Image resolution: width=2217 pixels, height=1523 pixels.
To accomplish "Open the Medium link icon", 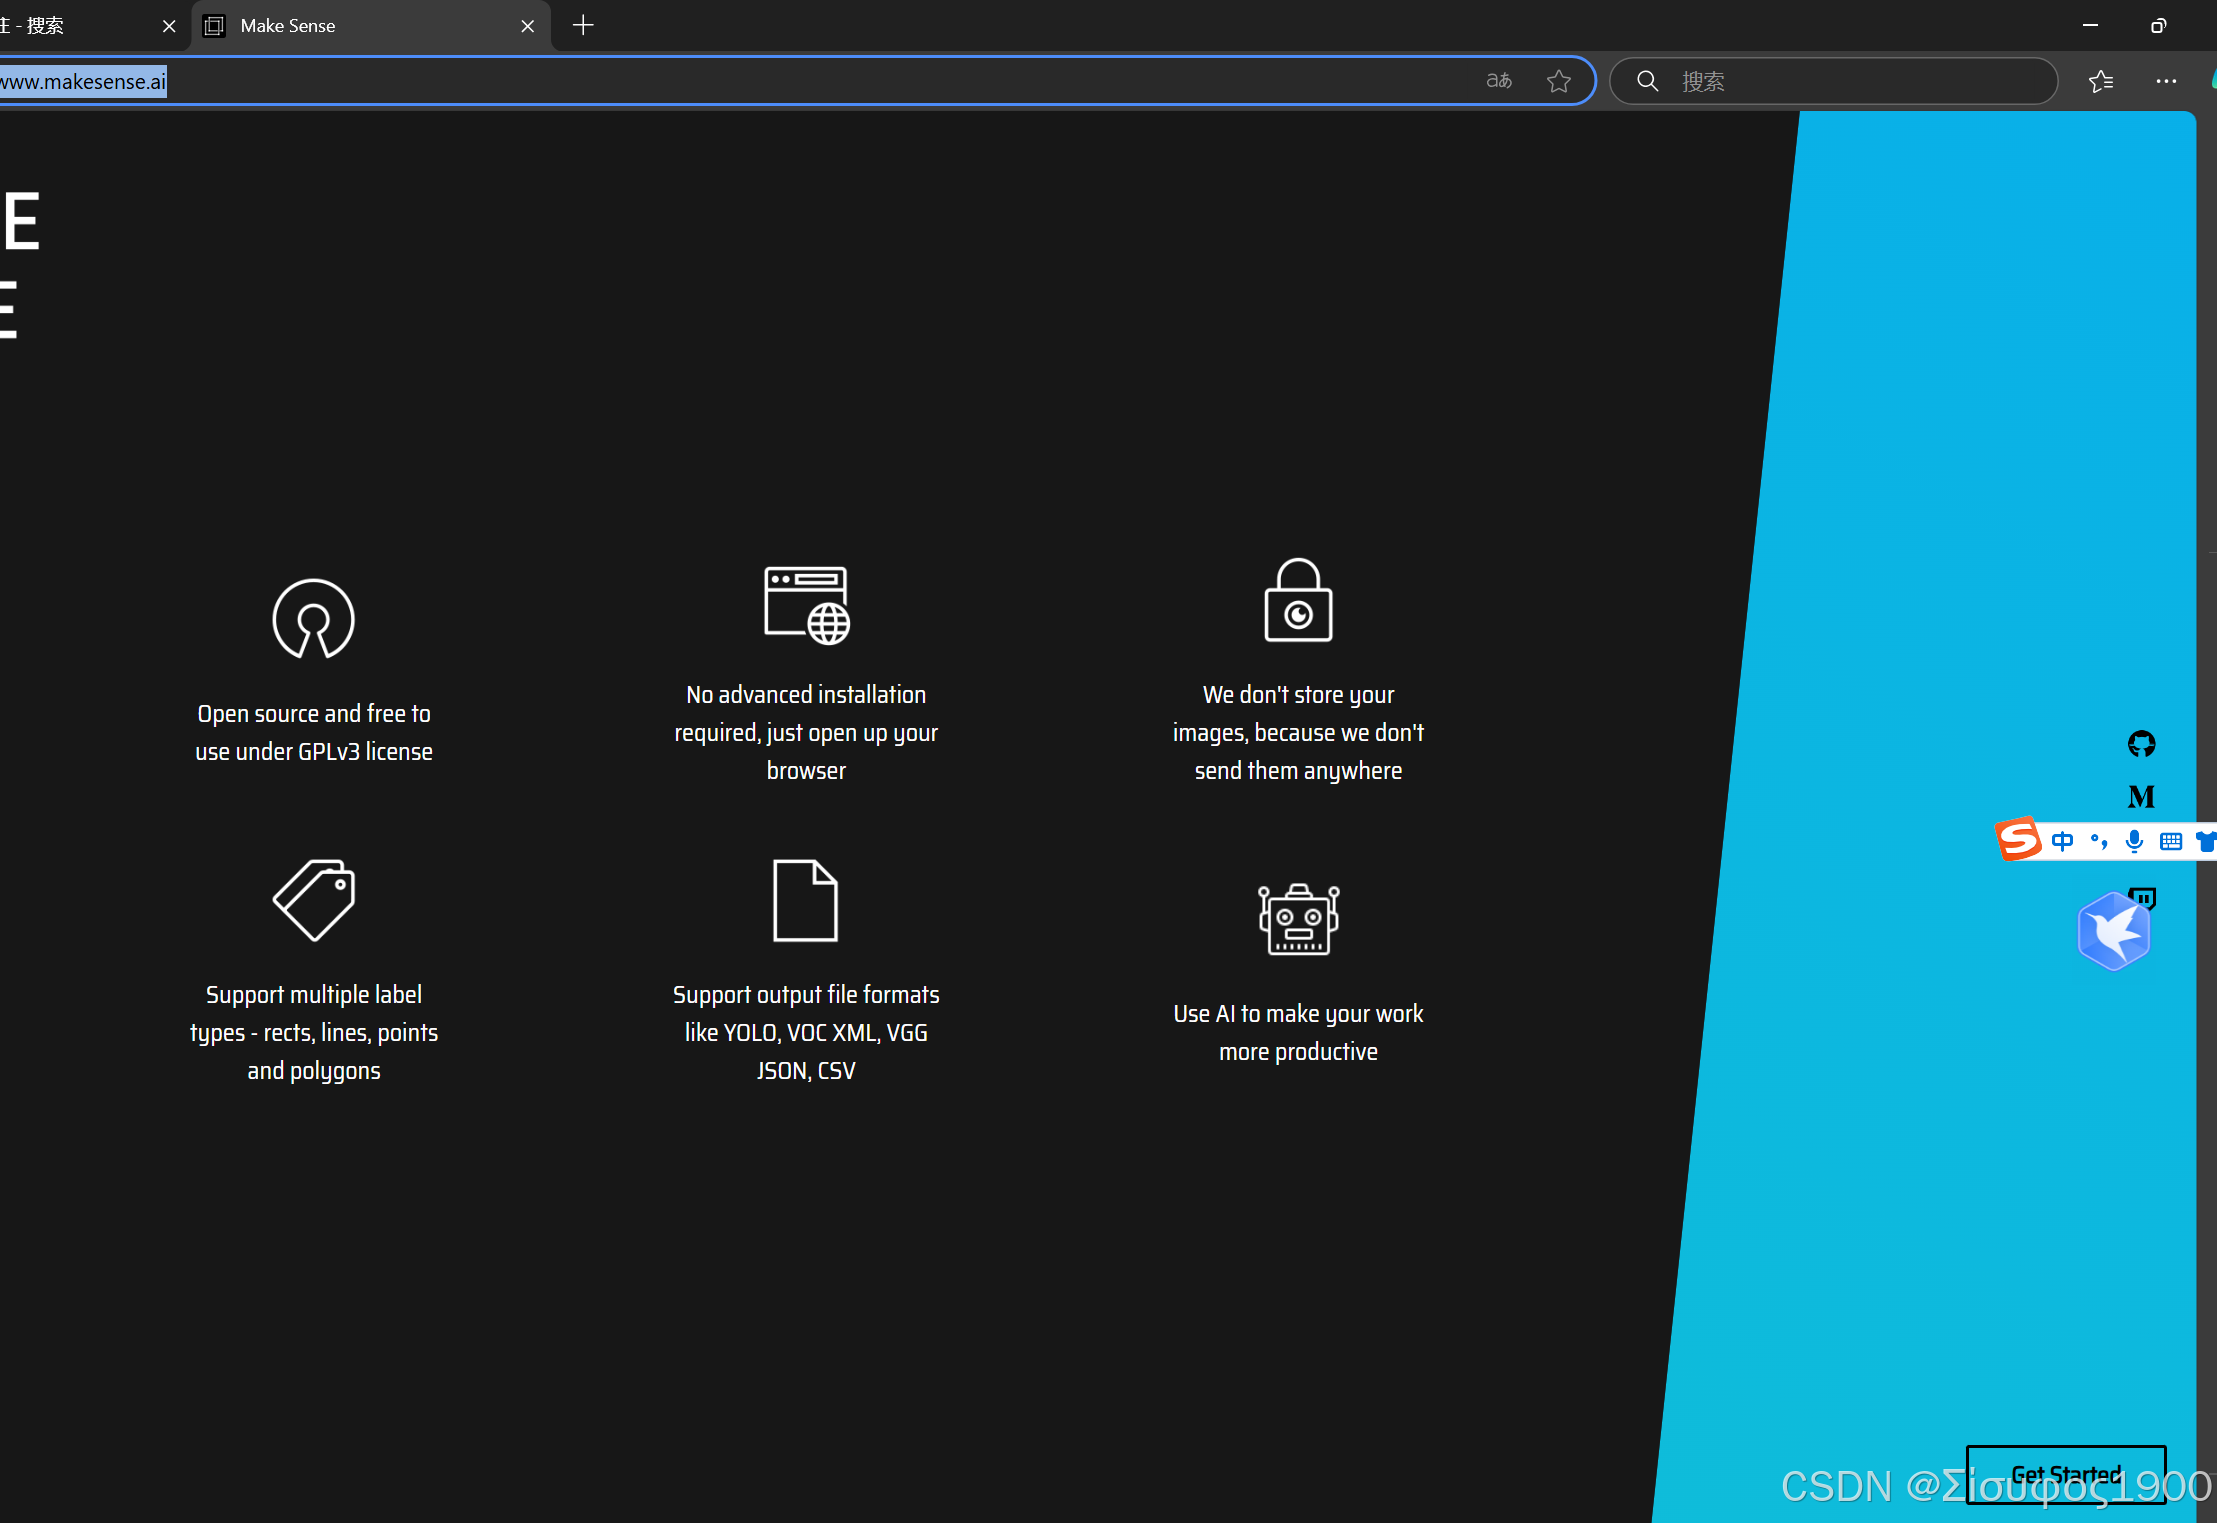I will 2141,797.
